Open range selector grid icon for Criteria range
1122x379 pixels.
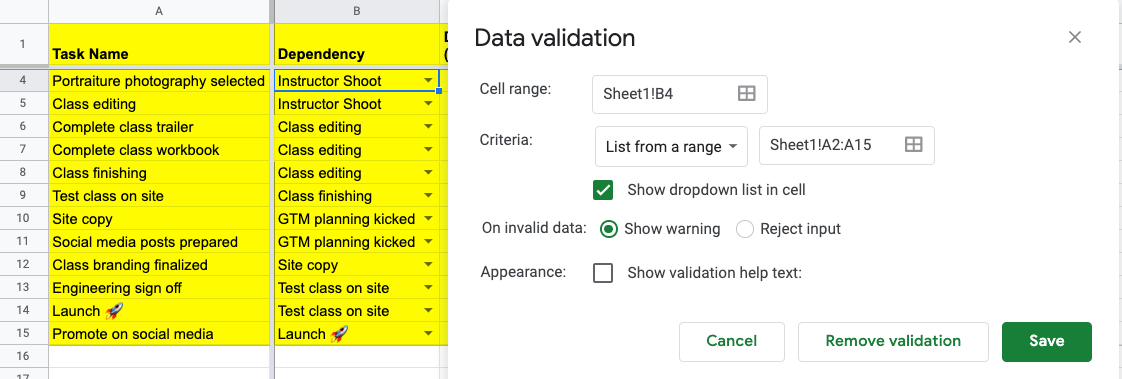pos(913,144)
